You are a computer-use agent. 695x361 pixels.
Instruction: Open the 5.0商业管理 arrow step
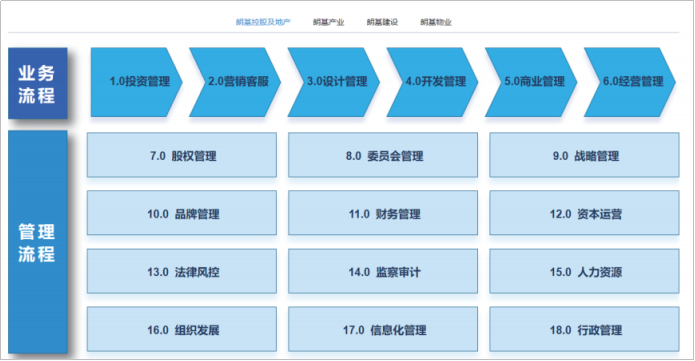531,82
